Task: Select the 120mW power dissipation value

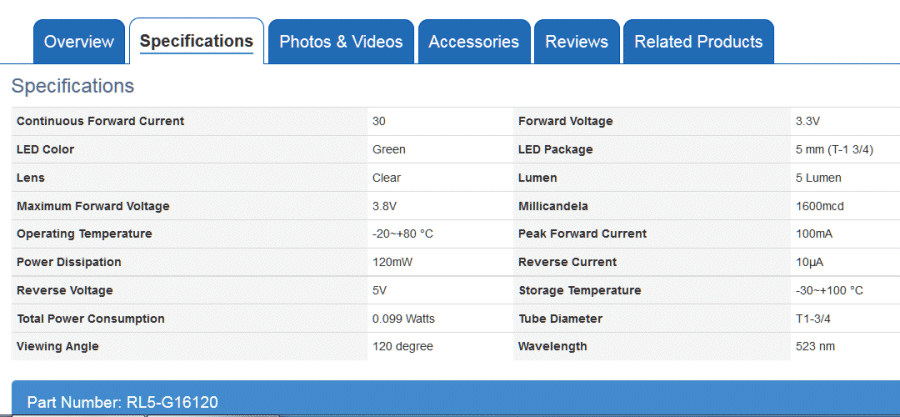Action: point(391,262)
